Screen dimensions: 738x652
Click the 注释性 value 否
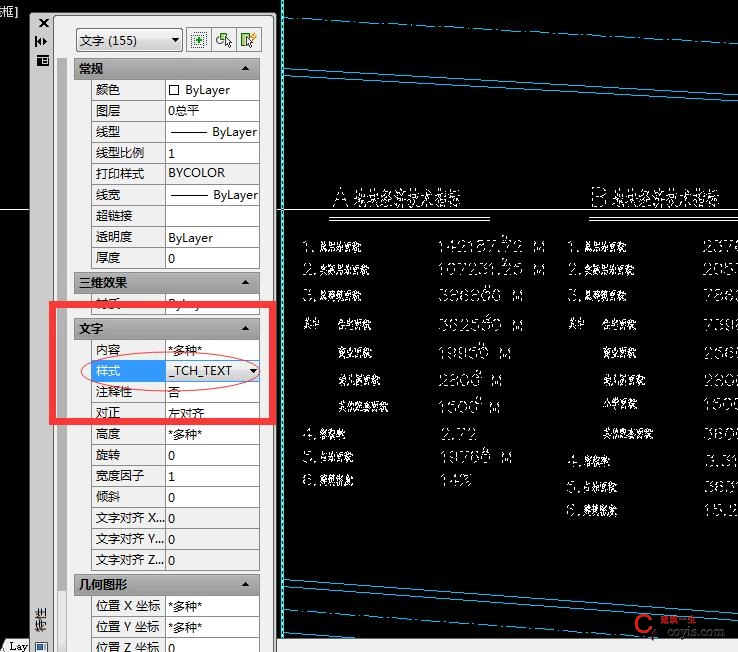tap(212, 392)
